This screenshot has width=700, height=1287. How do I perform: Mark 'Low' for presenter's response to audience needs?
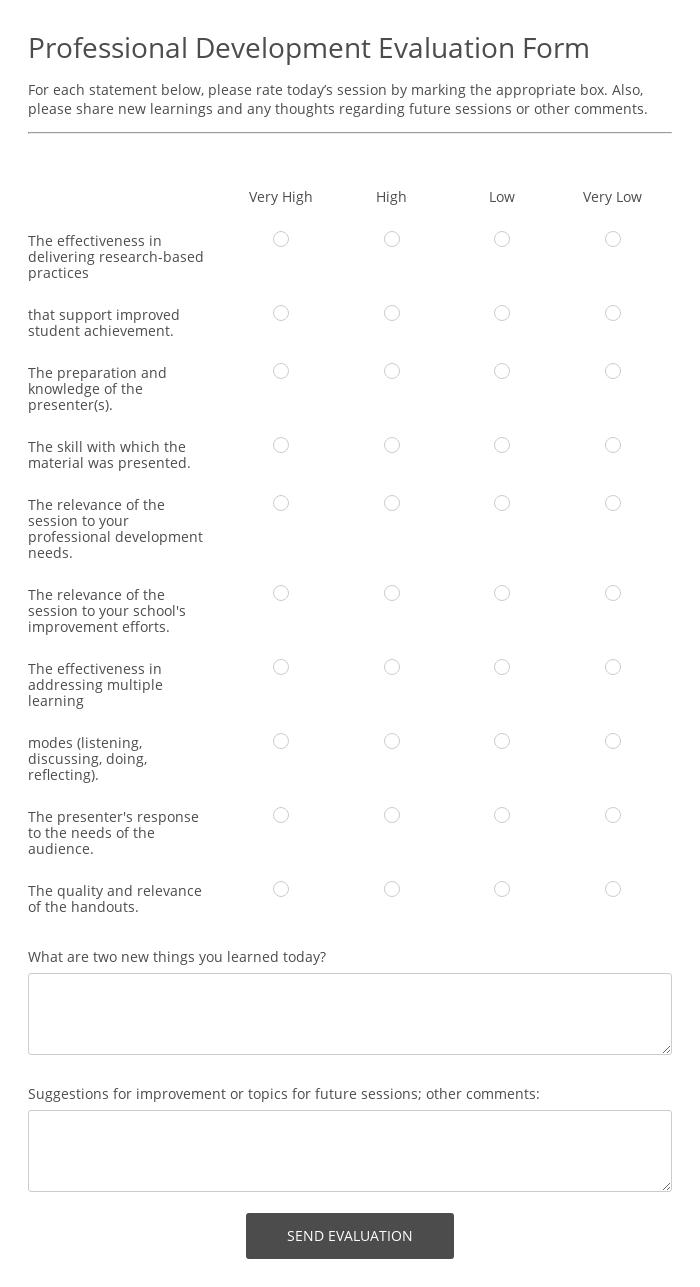click(502, 815)
